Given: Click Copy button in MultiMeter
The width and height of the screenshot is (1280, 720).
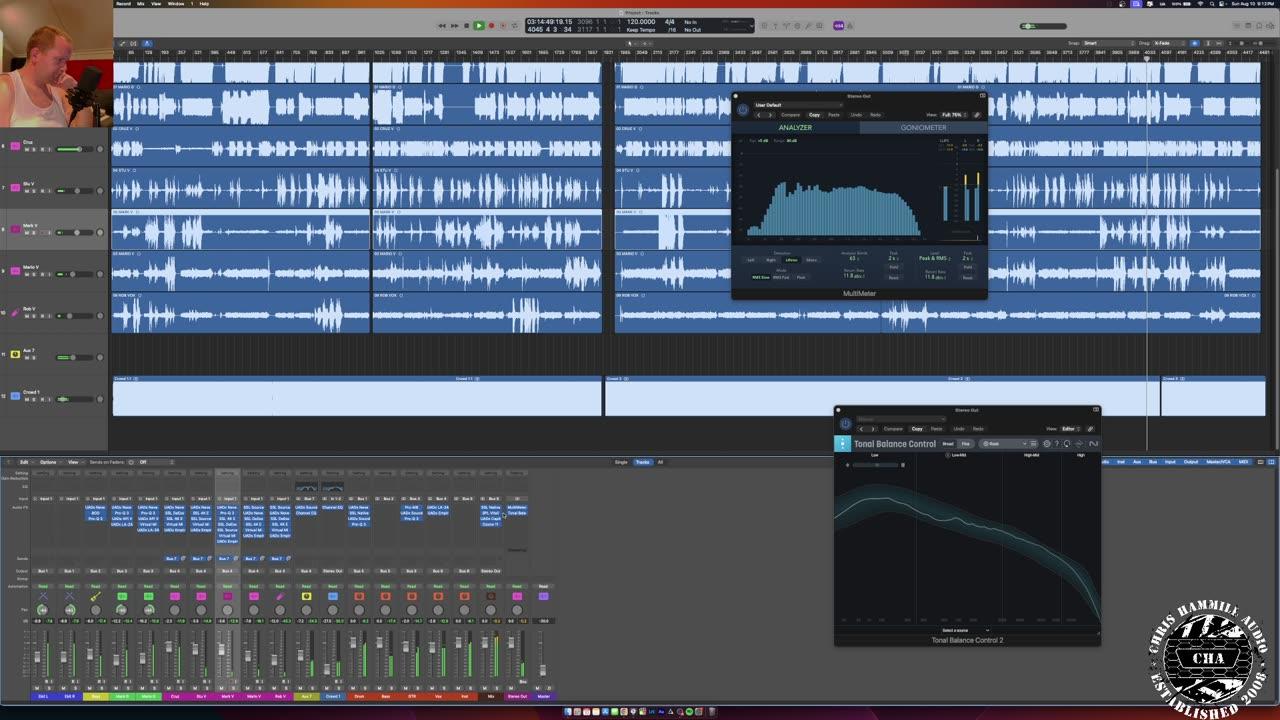Looking at the screenshot, I should 815,115.
